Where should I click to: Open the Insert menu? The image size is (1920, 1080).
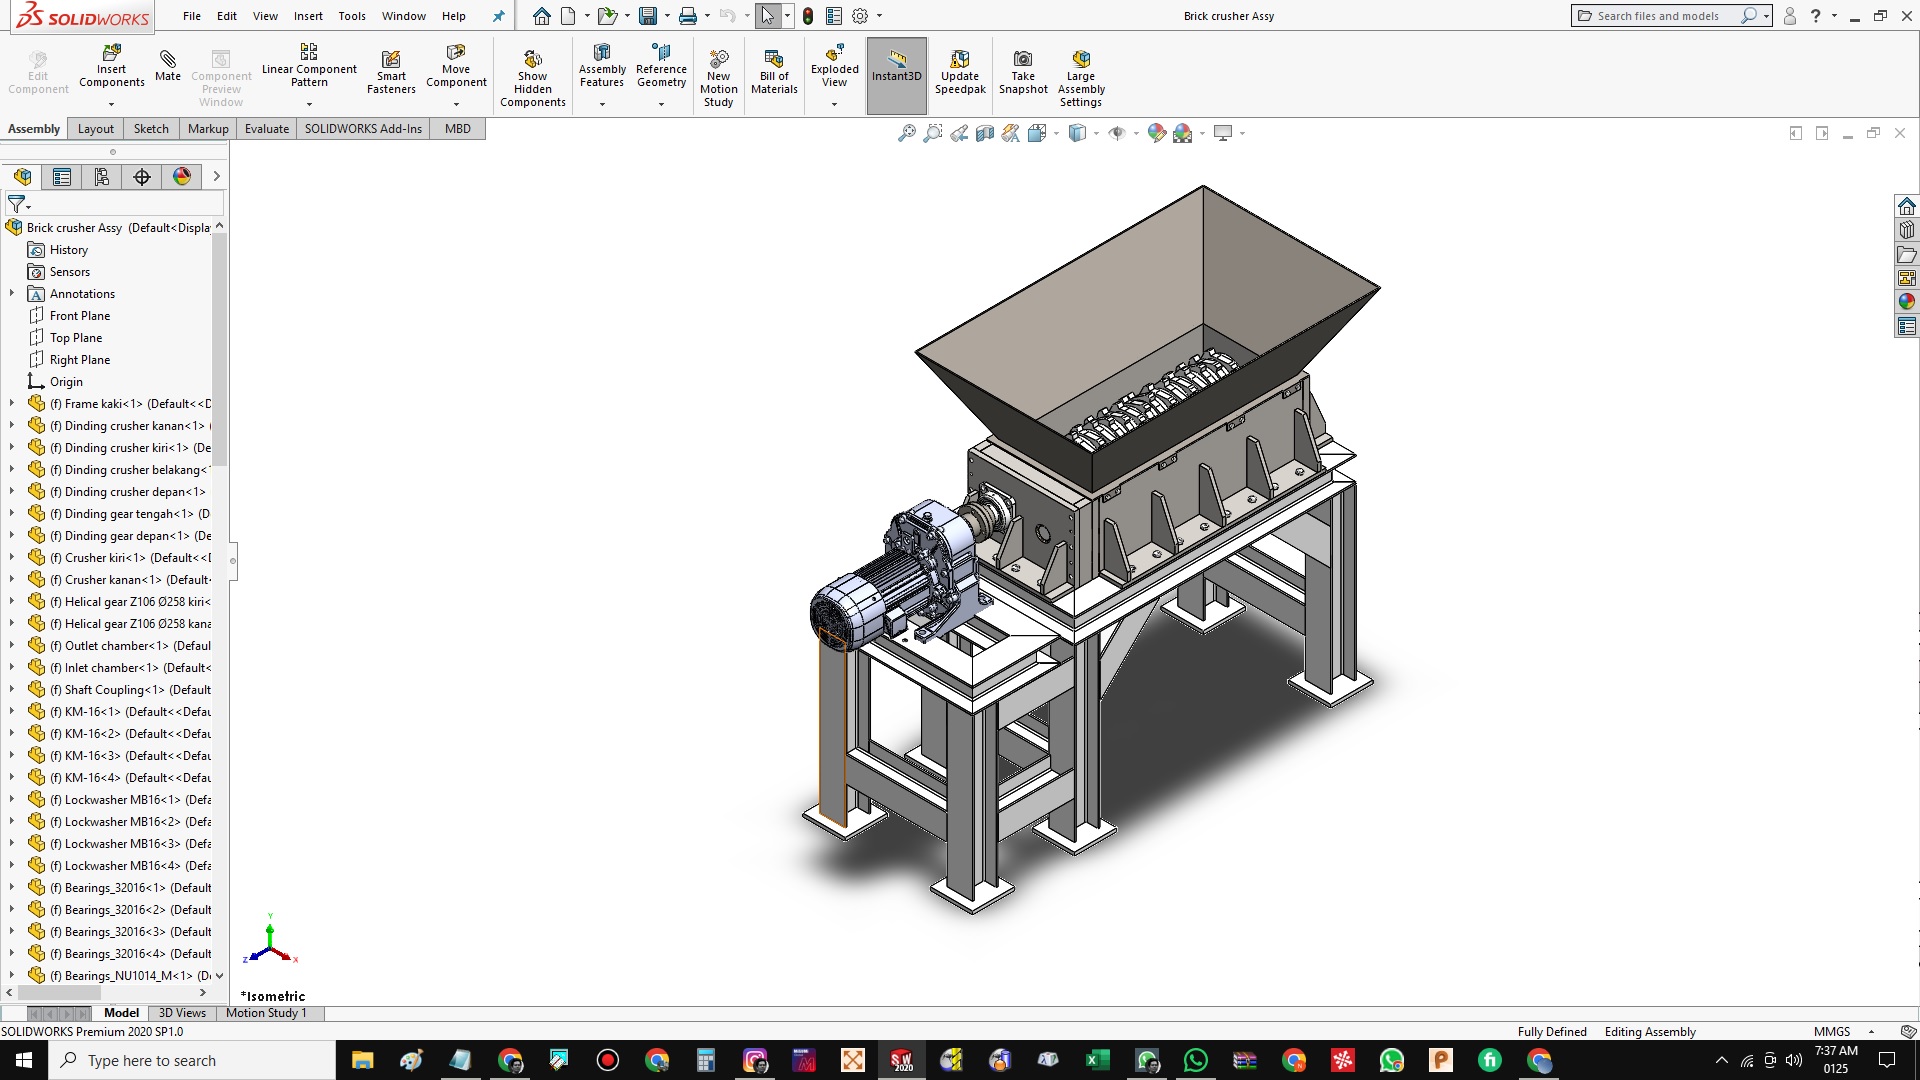[x=308, y=16]
